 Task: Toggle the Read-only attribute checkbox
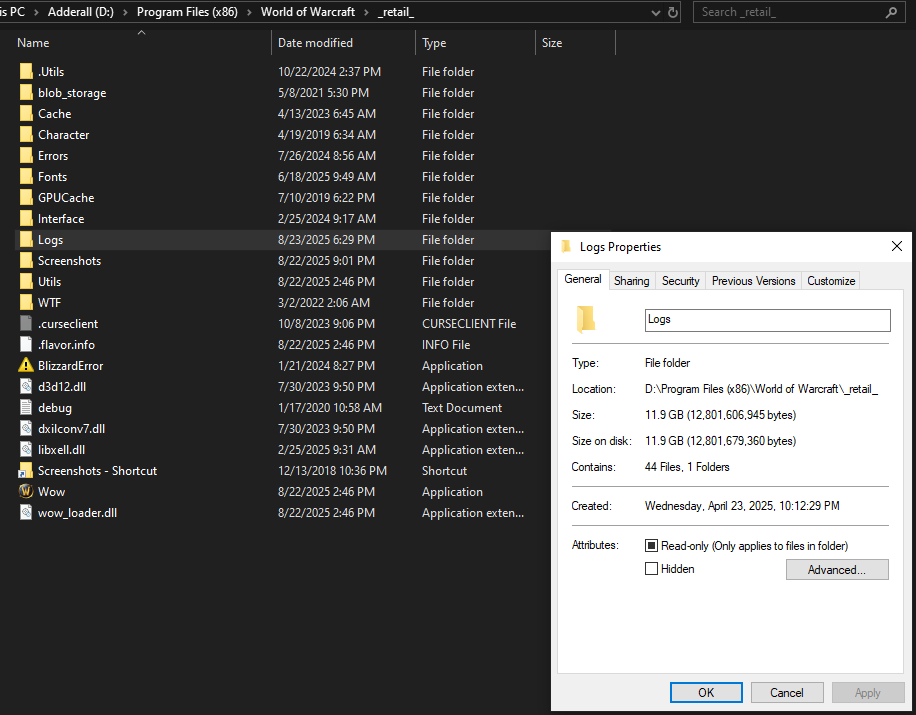[651, 546]
